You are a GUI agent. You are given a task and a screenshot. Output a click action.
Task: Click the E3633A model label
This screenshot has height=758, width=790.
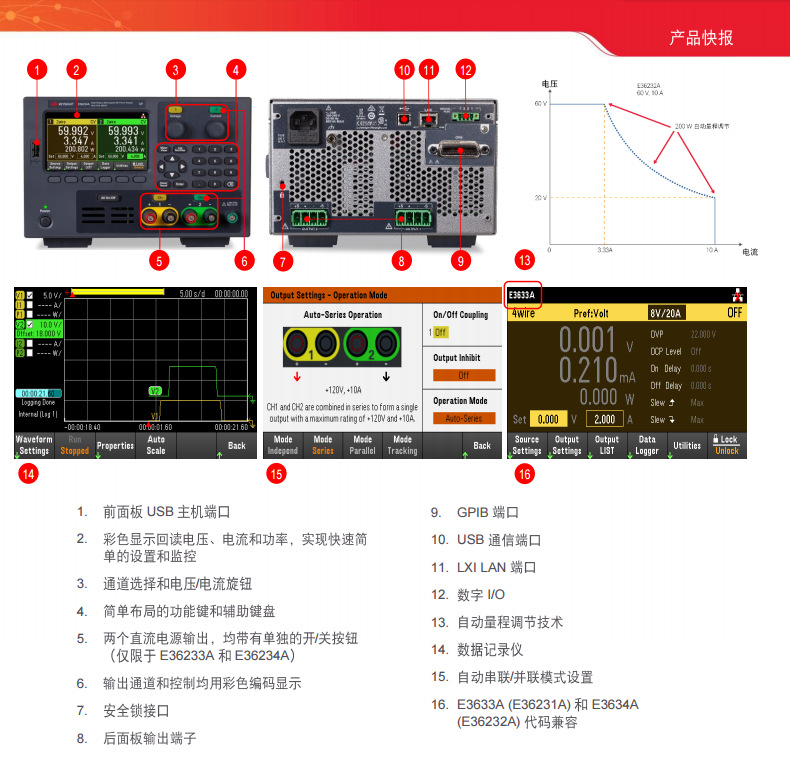click(521, 295)
